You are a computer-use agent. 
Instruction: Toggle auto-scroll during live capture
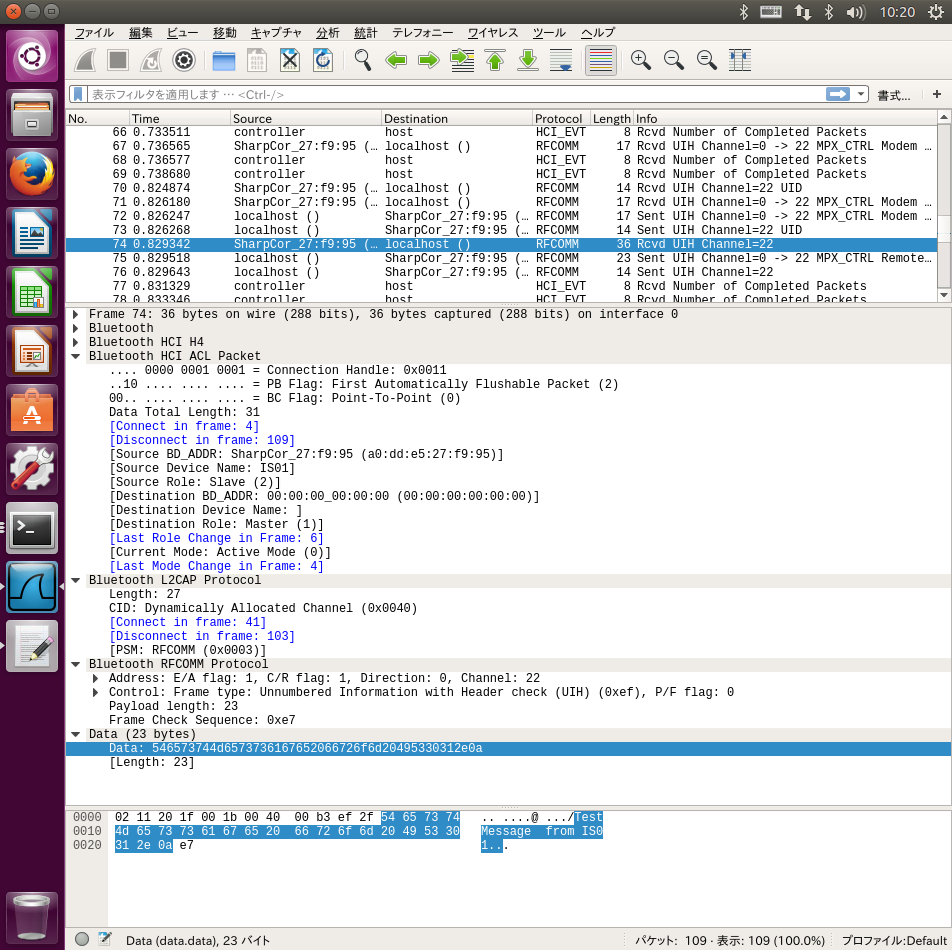[561, 60]
